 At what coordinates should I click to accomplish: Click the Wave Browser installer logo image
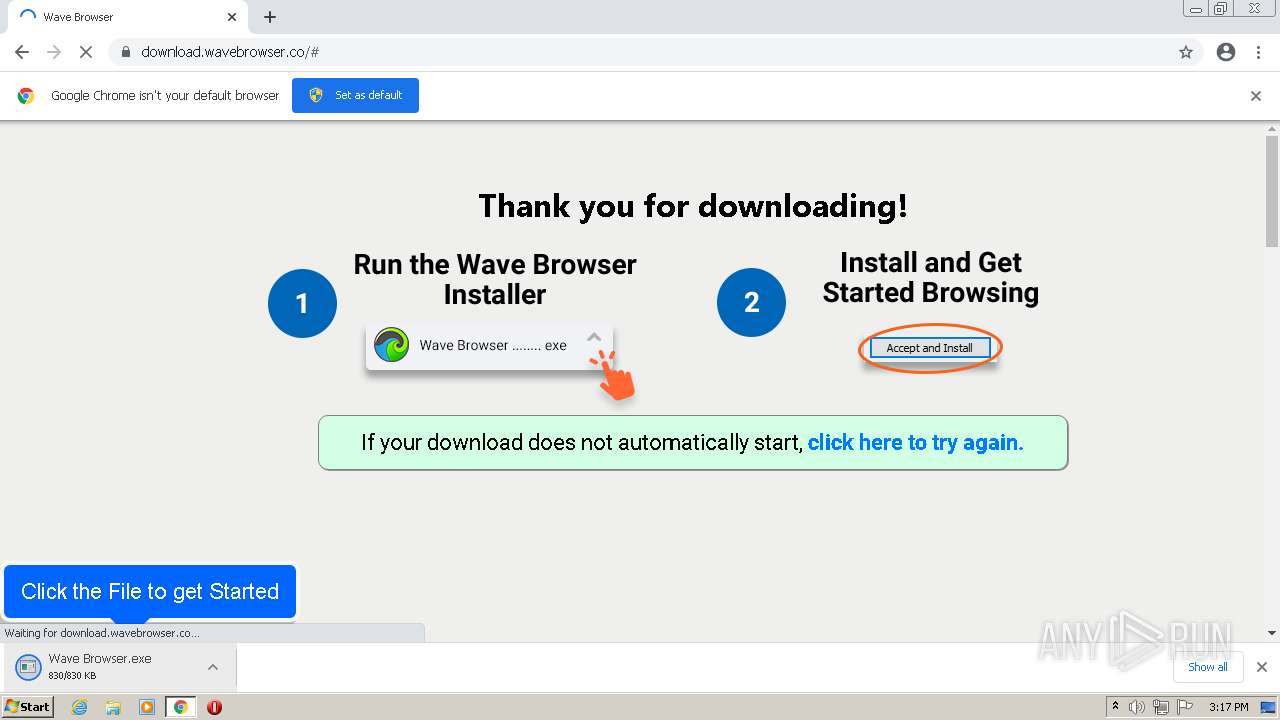pyautogui.click(x=391, y=345)
